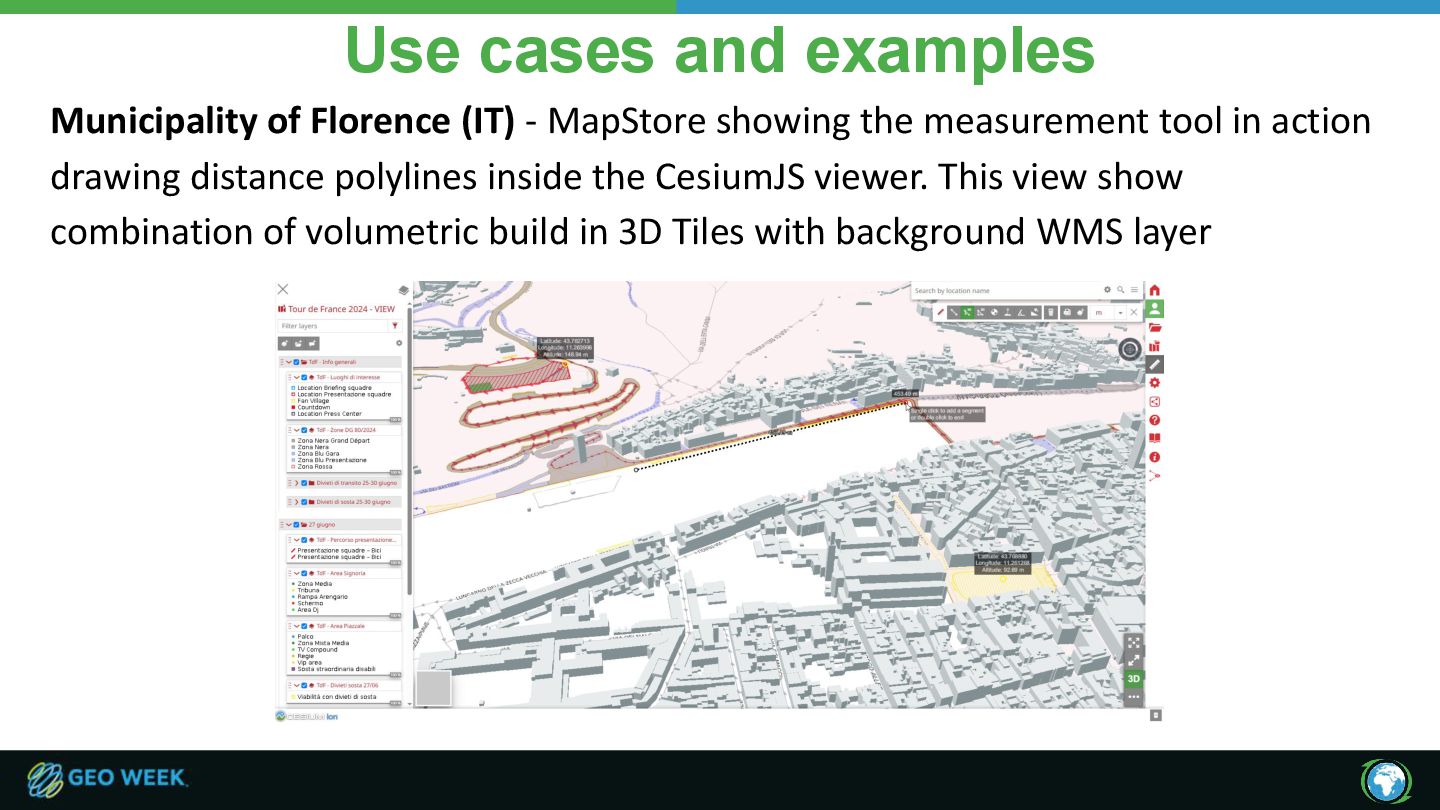Expand Divieti di transito 25-30 giugno group
Viewport: 1440px width, 810px height.
point(296,483)
